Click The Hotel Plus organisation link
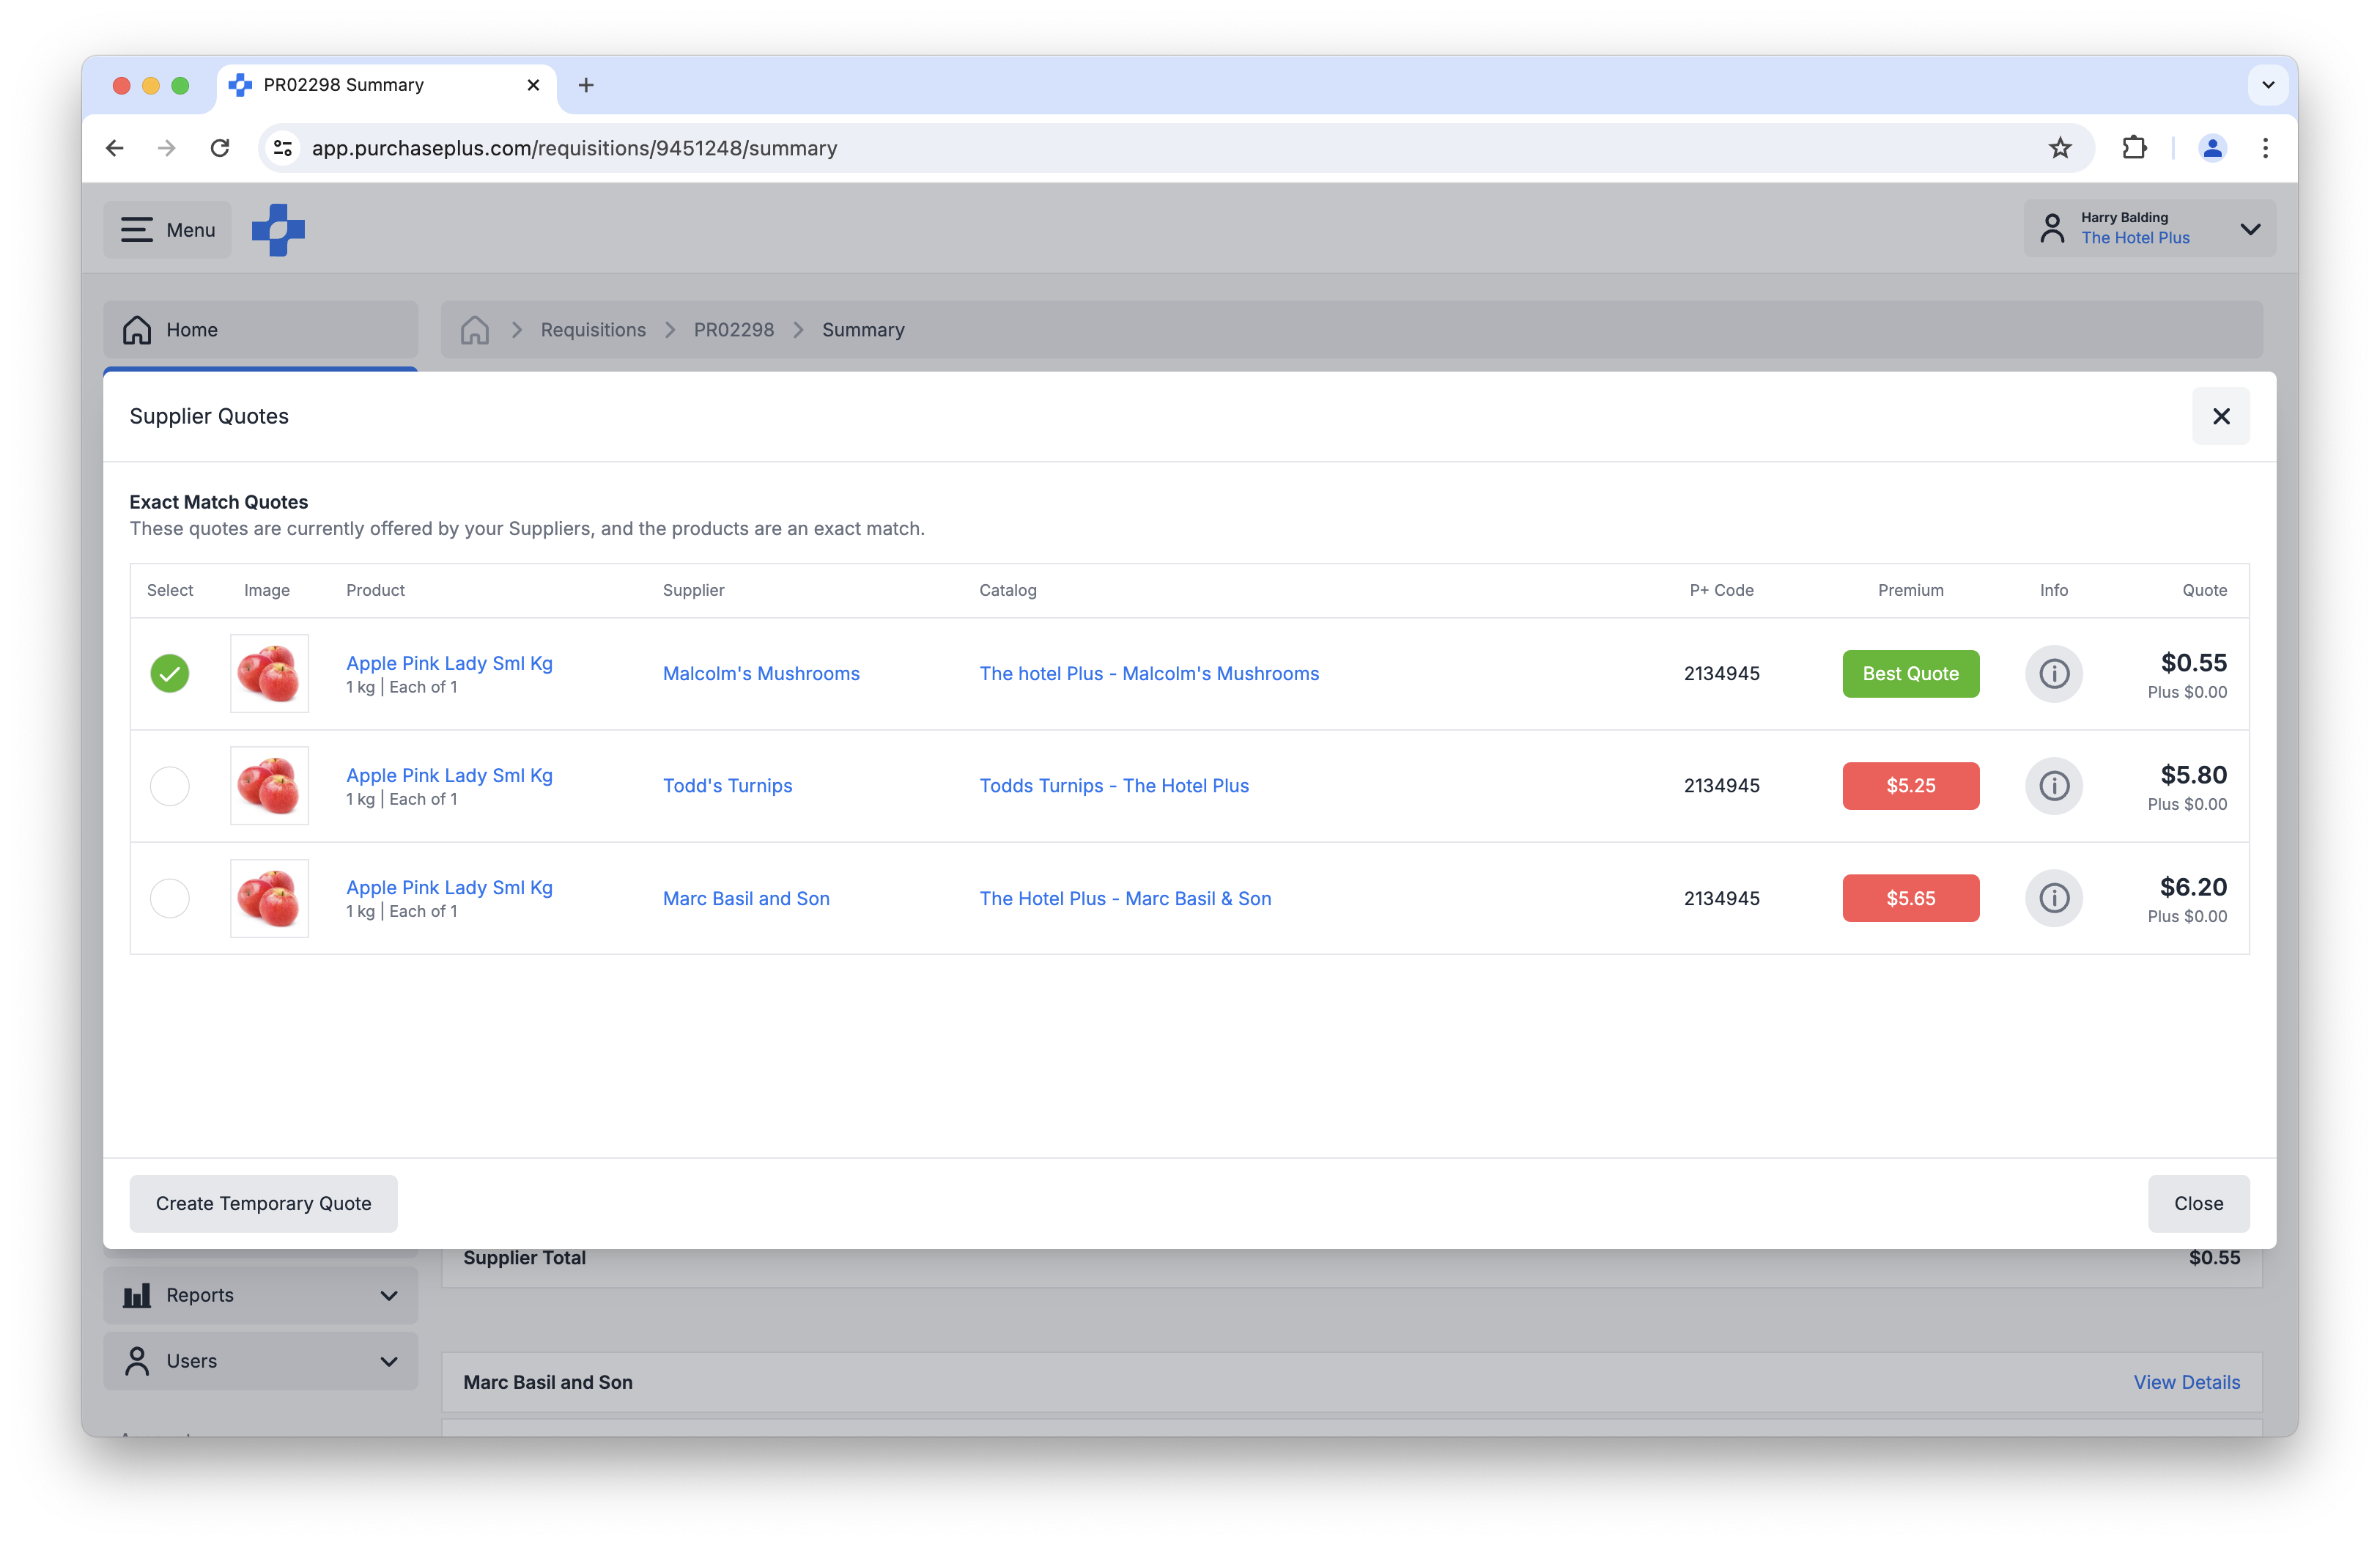2380x1545 pixels. pos(2135,238)
